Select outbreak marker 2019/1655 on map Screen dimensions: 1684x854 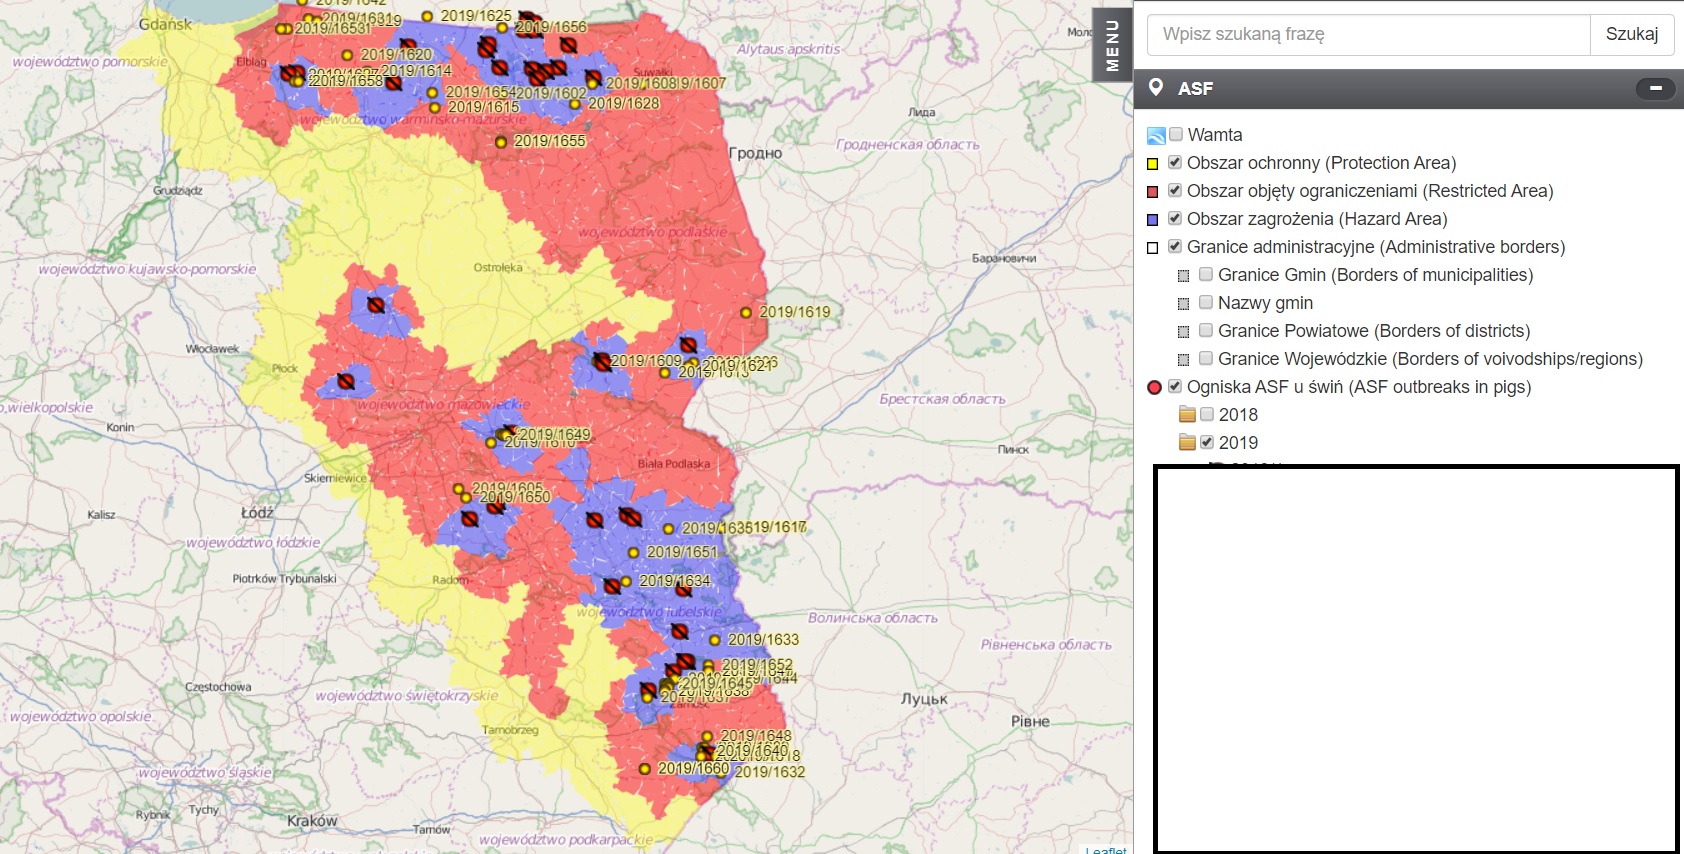coord(501,142)
